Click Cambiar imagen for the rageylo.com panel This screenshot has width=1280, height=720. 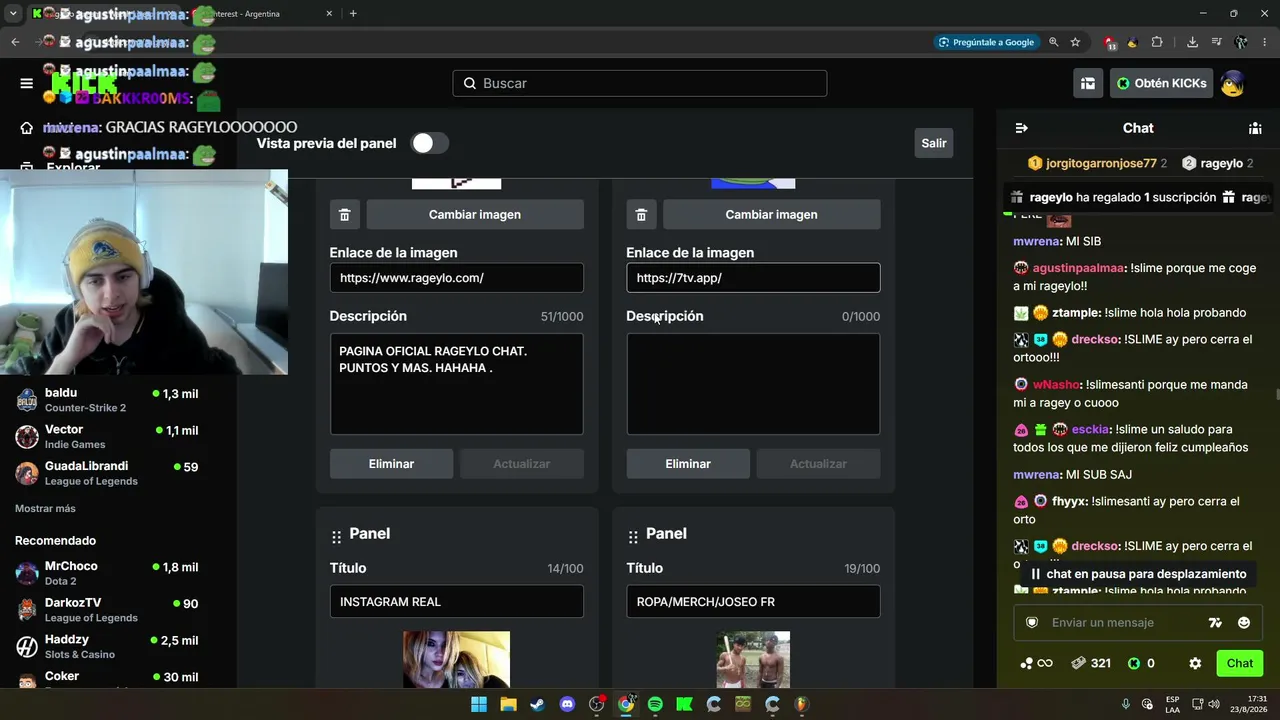tap(475, 215)
